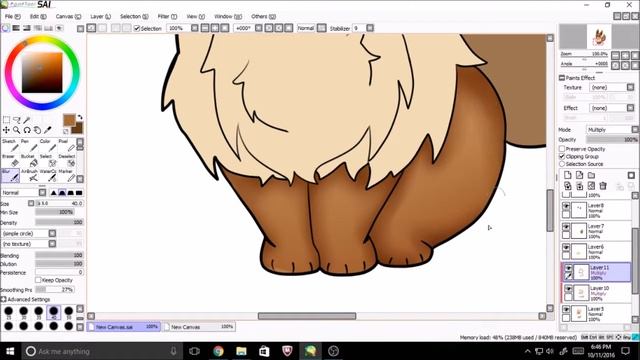The height and width of the screenshot is (360, 640).
Task: Open the no texture brush dropdown
Action: pos(29,244)
